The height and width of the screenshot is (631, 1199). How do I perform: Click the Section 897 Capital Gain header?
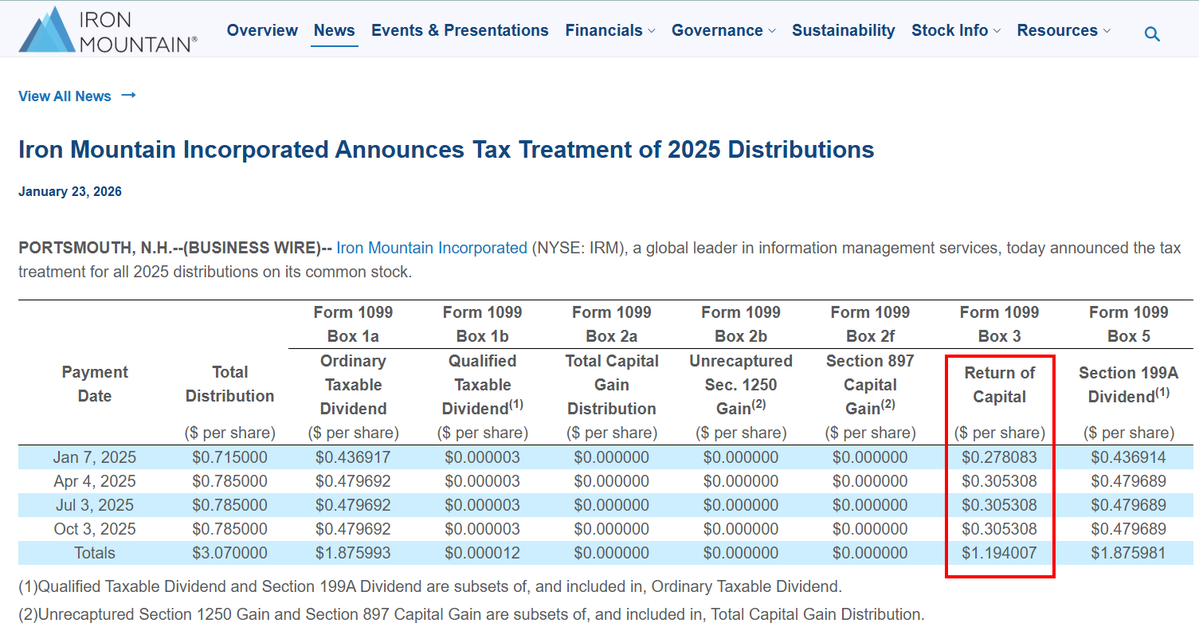[870, 385]
